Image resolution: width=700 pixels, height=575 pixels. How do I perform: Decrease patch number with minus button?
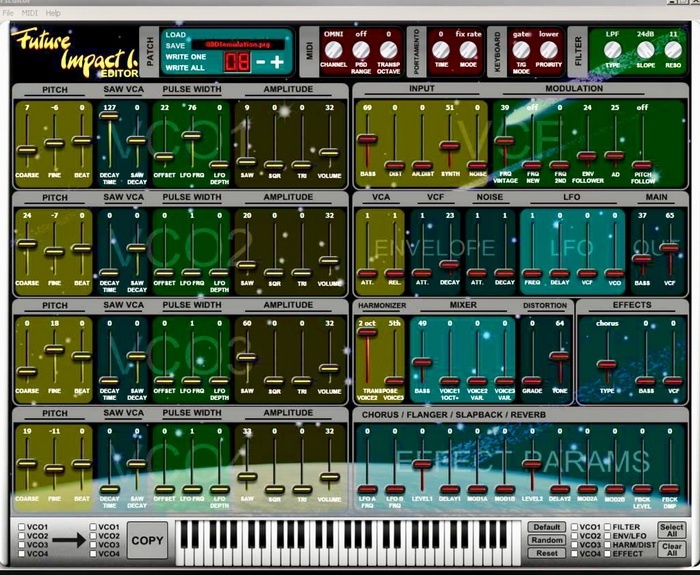pos(260,62)
